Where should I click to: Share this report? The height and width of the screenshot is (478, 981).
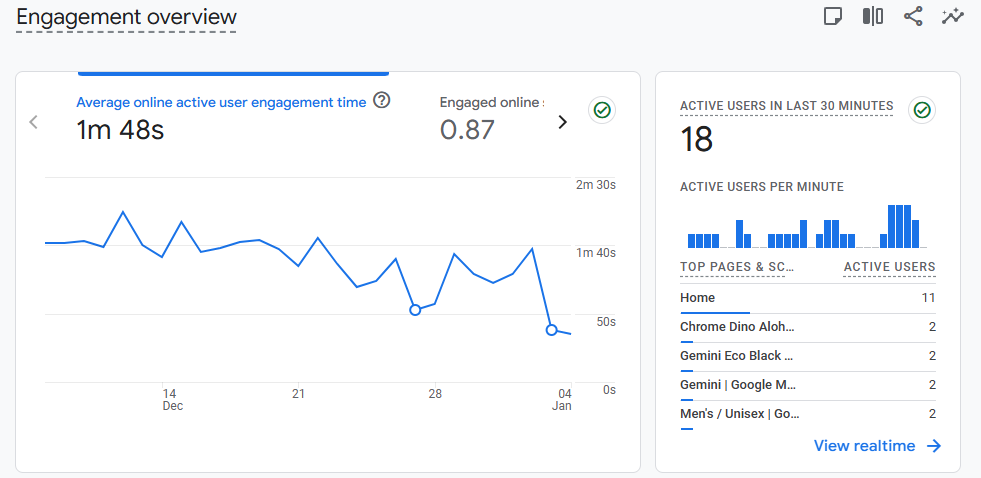coord(913,16)
